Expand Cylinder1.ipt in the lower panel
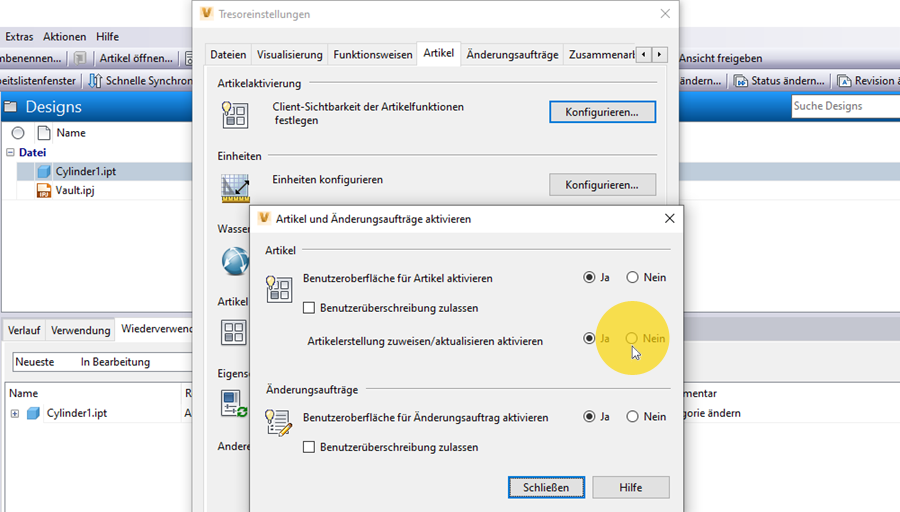Screen dimensions: 900x512 tap(15, 413)
